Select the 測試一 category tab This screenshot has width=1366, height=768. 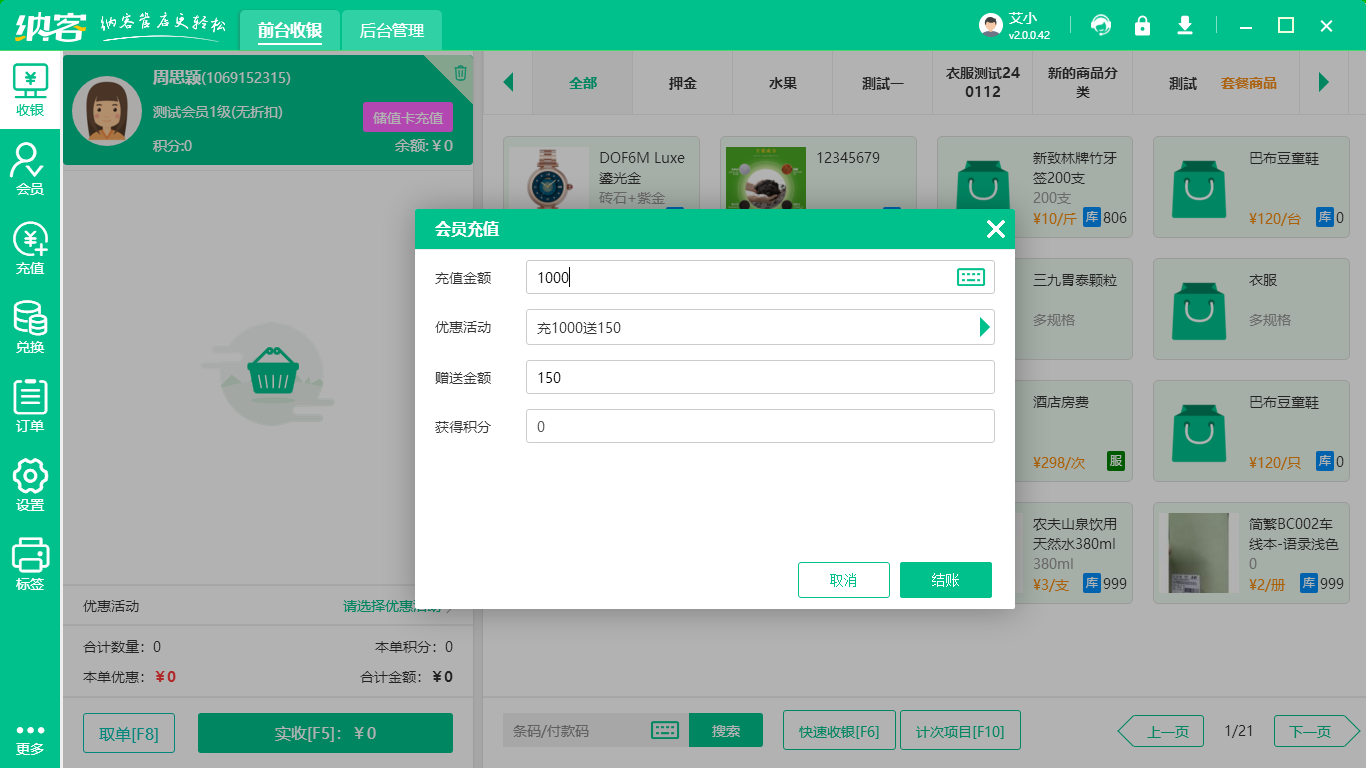tap(883, 83)
